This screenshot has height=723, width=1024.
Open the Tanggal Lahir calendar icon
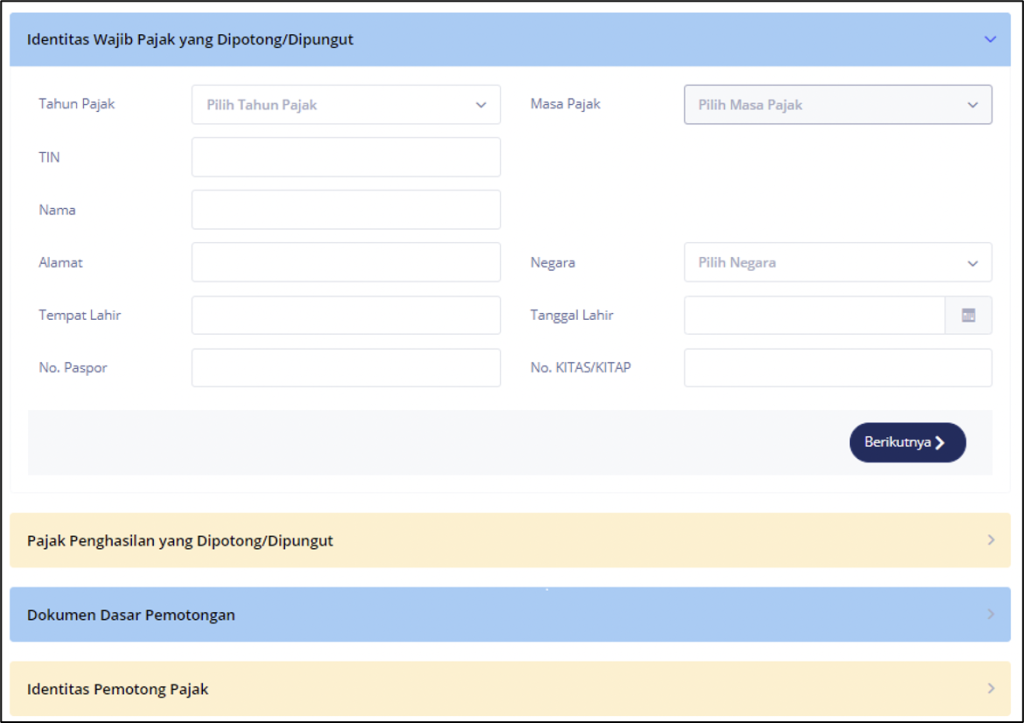pyautogui.click(x=968, y=315)
